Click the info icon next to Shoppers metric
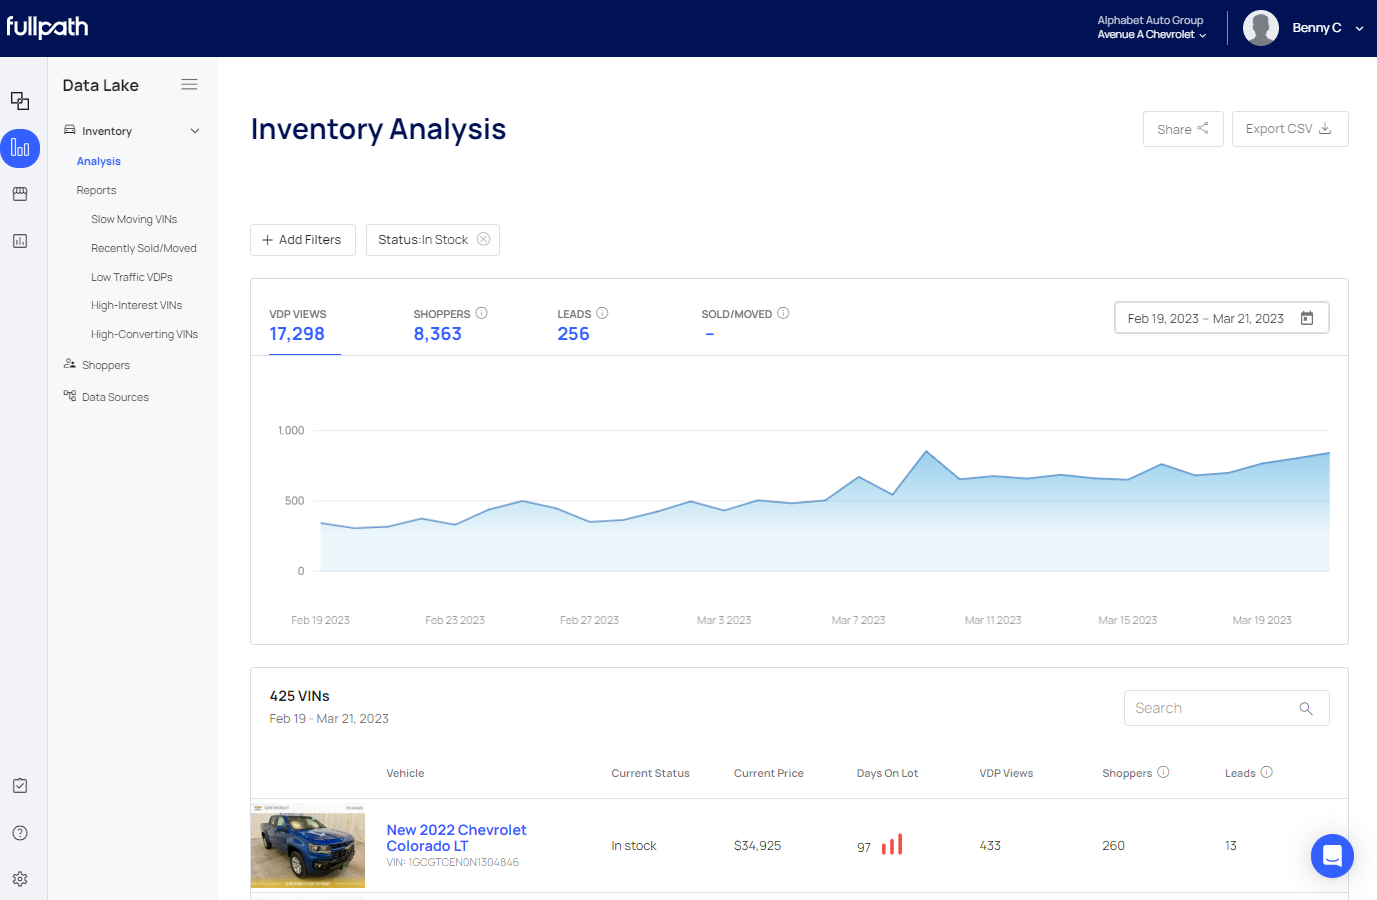This screenshot has height=900, width=1377. tap(482, 313)
